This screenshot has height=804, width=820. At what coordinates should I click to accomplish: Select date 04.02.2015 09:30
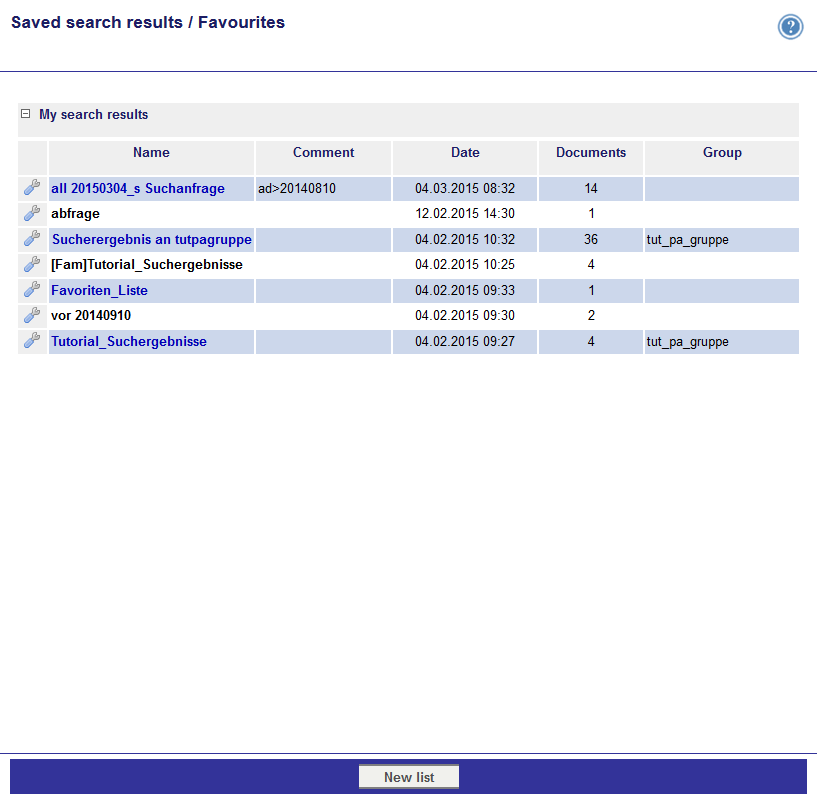coord(465,315)
